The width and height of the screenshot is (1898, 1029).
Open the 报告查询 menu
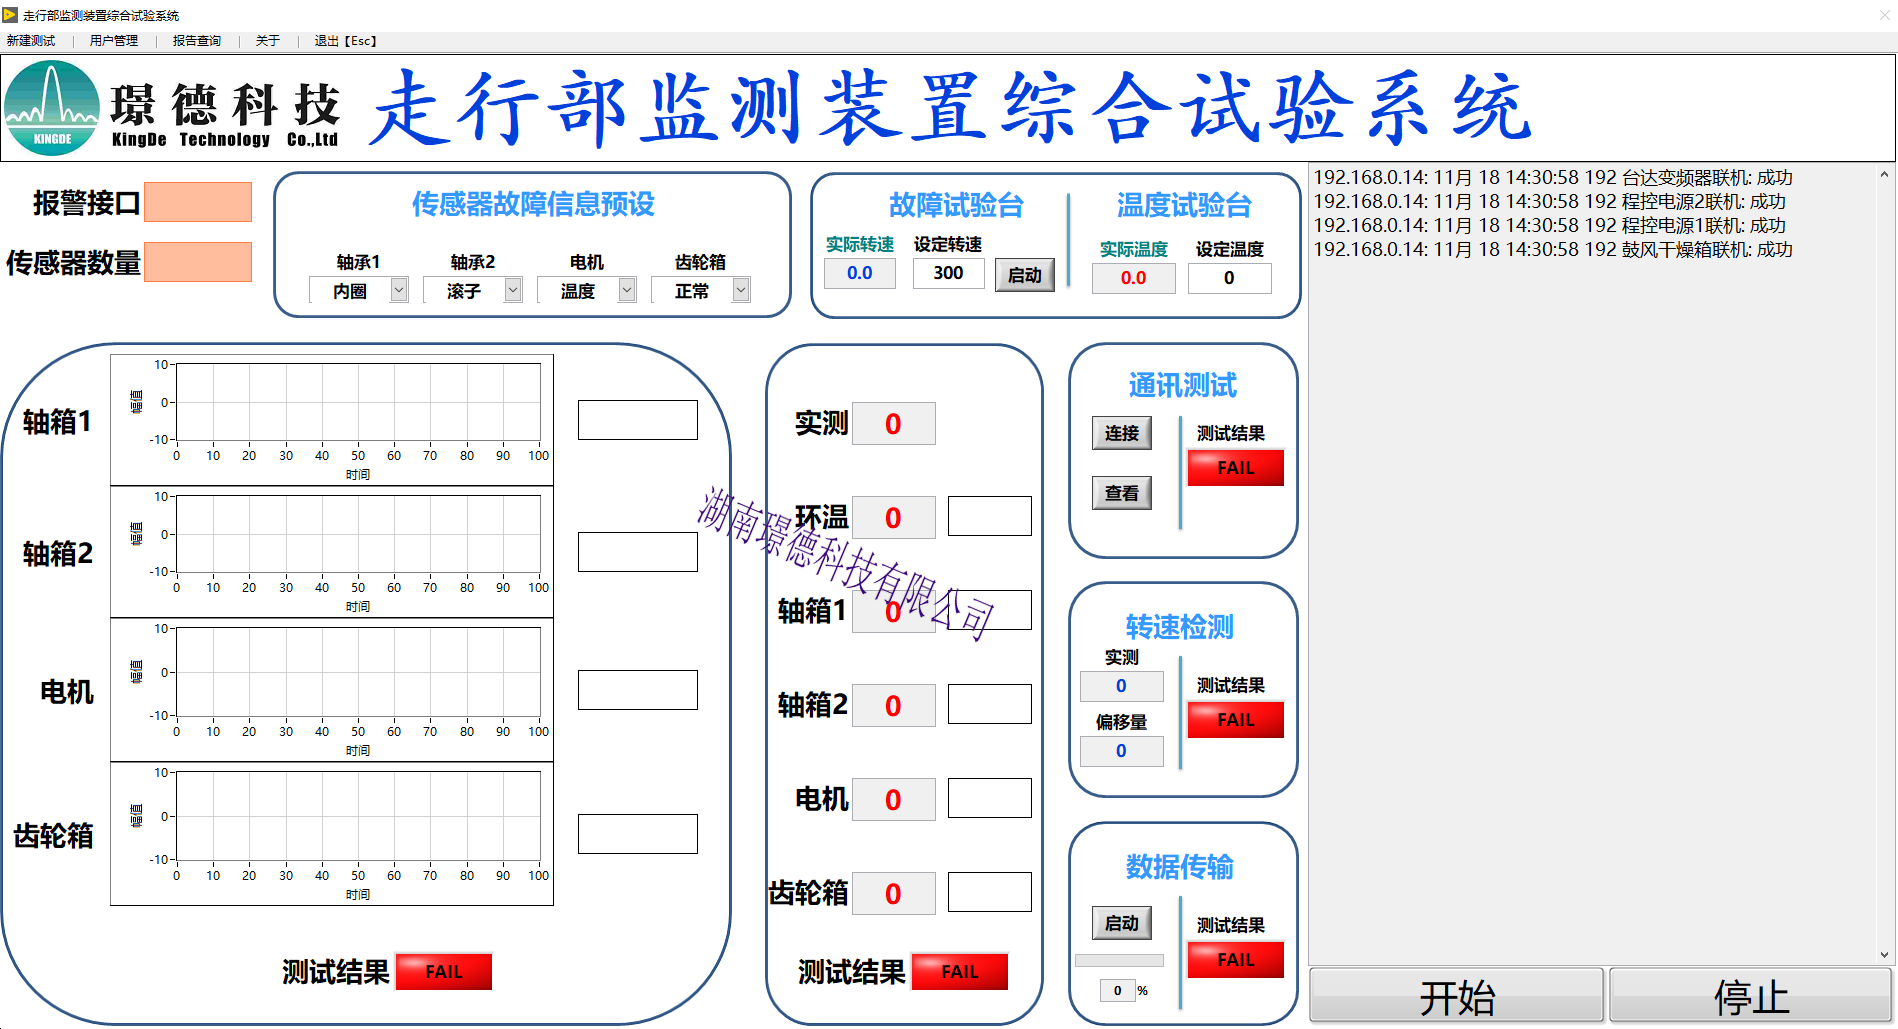click(197, 41)
